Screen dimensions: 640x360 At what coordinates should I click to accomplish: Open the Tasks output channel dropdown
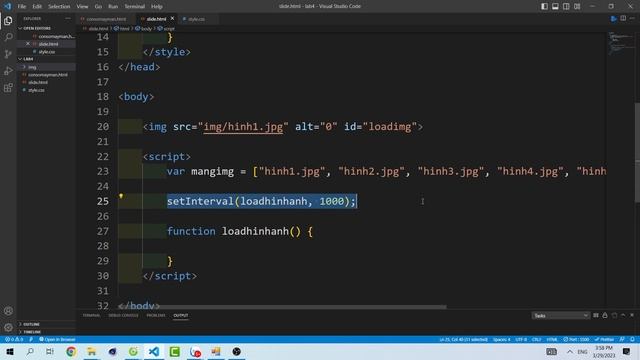coord(560,316)
